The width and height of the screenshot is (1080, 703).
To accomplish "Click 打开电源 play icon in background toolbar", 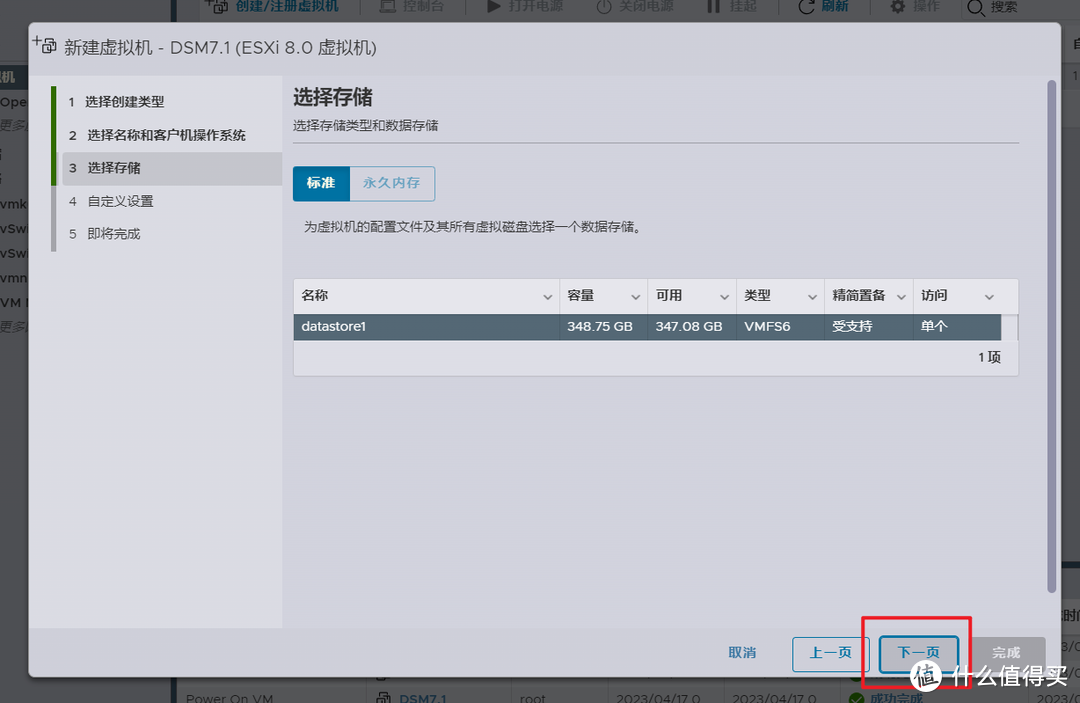I will click(494, 7).
